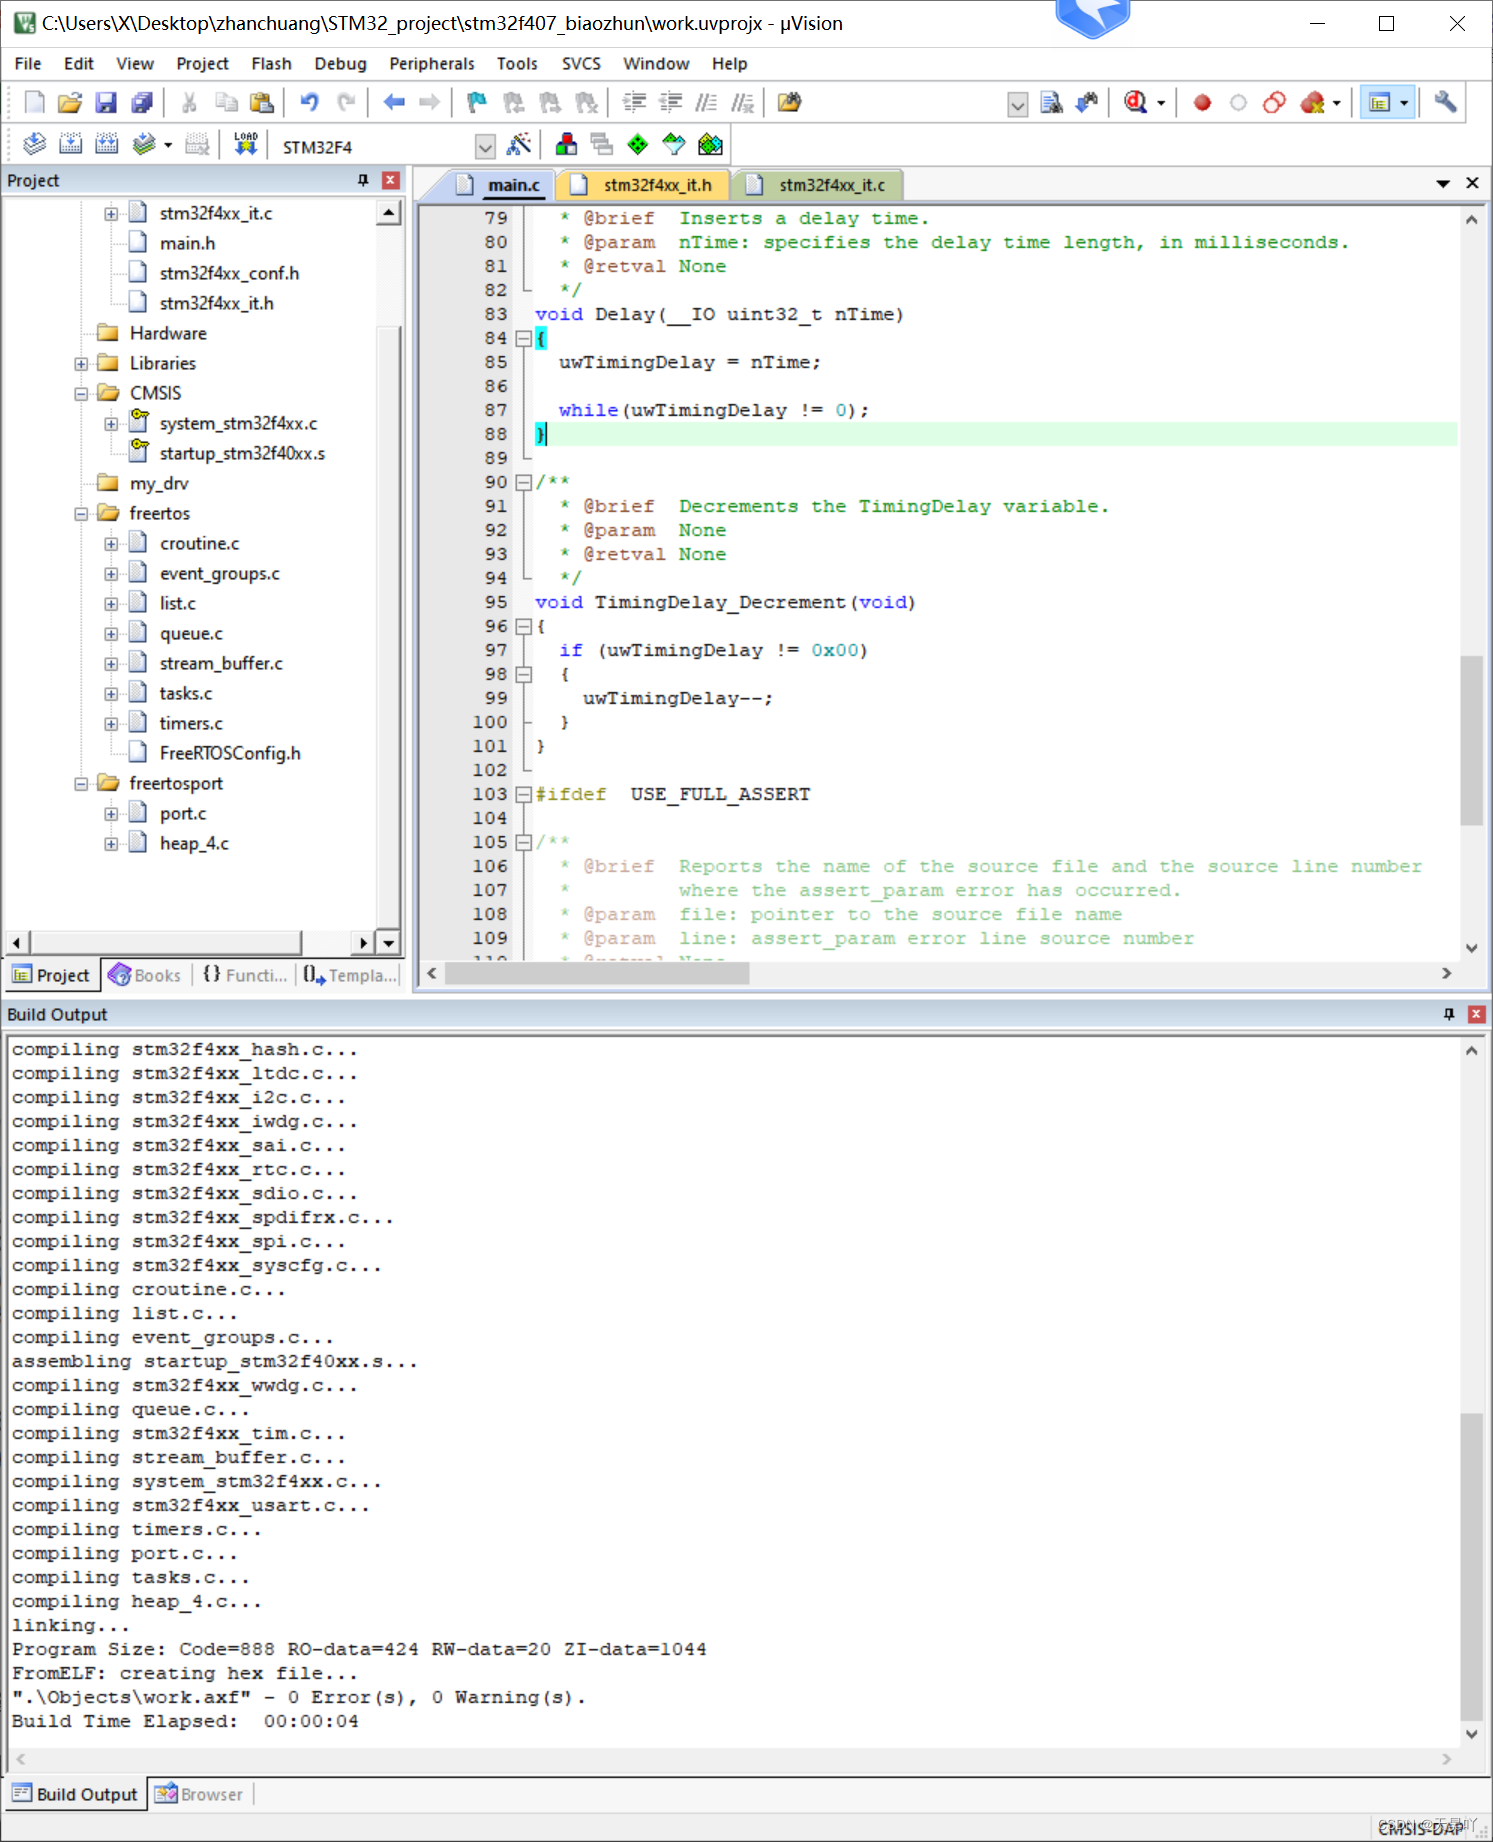Open the Browser output tab
This screenshot has height=1842, width=1493.
(x=200, y=1794)
